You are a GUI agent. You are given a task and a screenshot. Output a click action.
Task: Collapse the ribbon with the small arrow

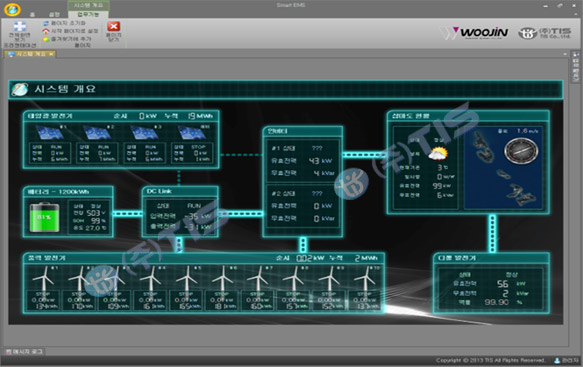click(x=576, y=14)
